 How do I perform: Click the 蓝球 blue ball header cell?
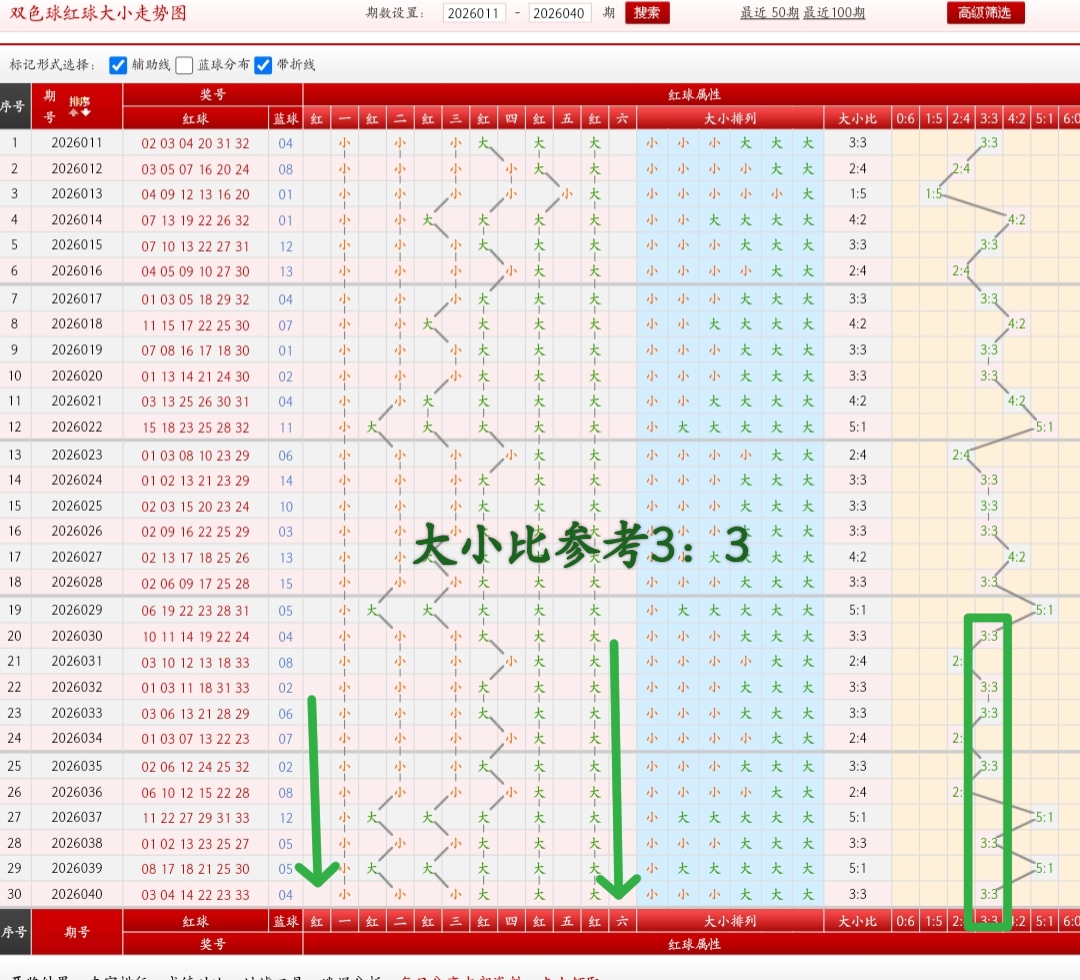(x=285, y=117)
